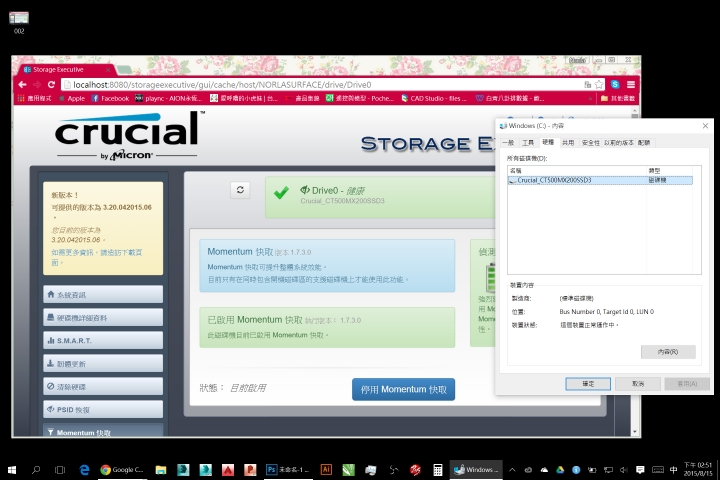
Task: Open the 硬碟機詳細資料 sidebar item
Action: pos(103,317)
